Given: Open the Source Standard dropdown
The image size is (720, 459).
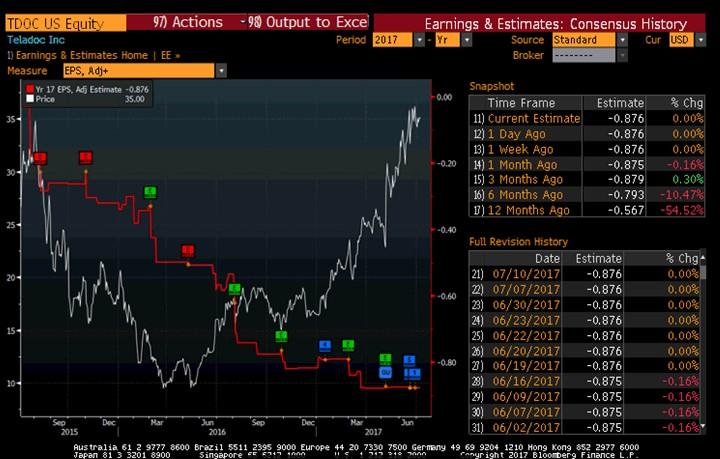Looking at the screenshot, I should click(622, 40).
